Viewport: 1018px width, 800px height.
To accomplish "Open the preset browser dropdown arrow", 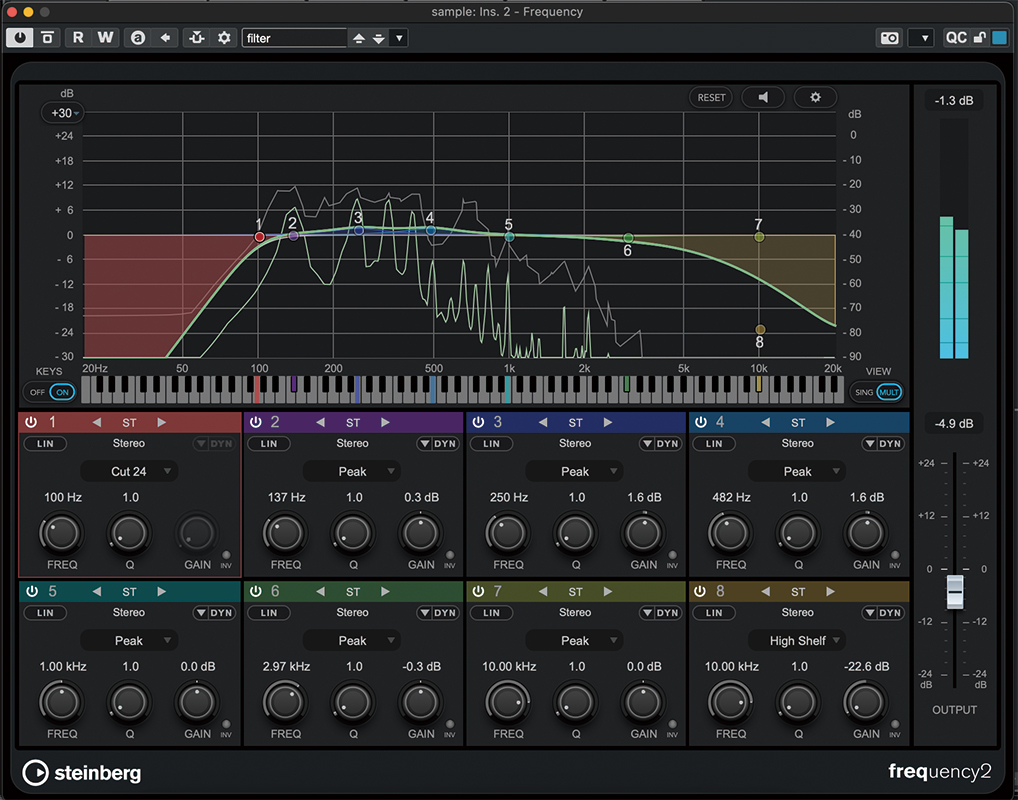I will click(399, 38).
